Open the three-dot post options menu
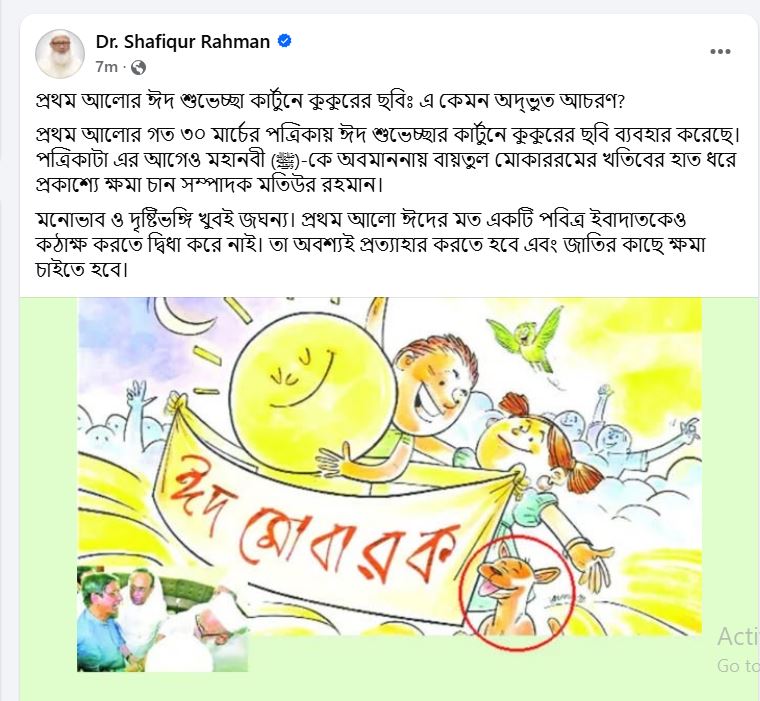This screenshot has width=760, height=701. tap(720, 51)
